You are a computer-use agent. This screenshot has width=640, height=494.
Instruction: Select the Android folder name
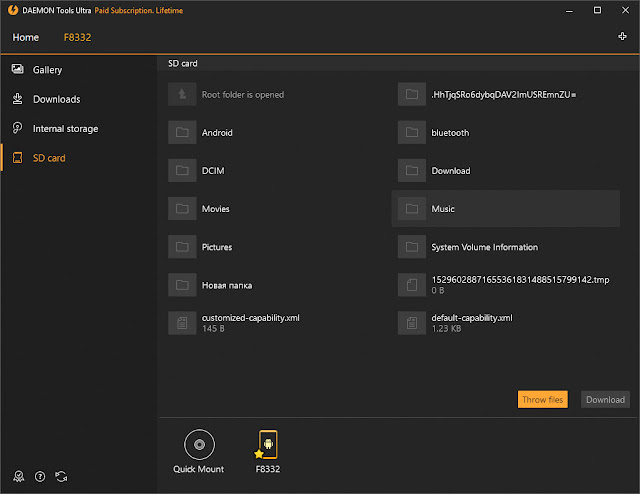pos(217,133)
